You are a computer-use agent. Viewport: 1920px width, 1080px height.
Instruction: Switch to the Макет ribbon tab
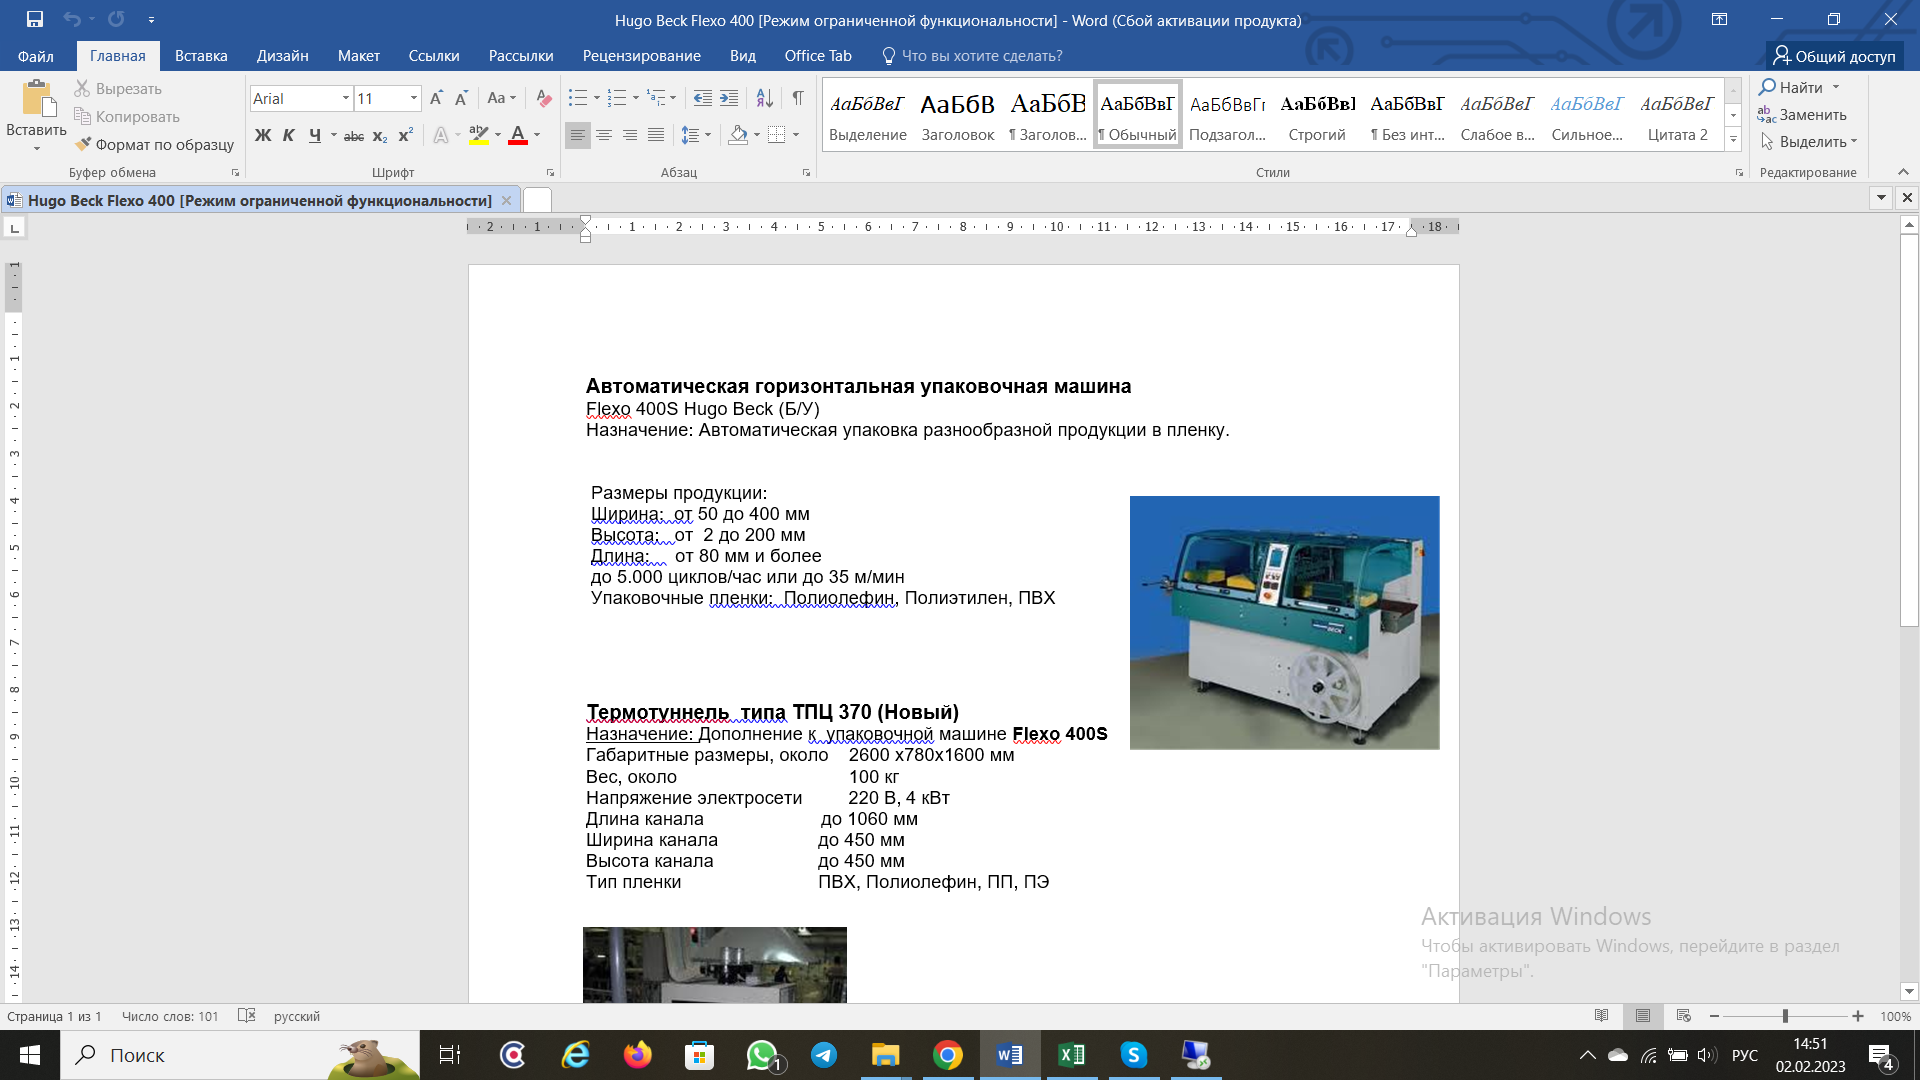coord(358,56)
